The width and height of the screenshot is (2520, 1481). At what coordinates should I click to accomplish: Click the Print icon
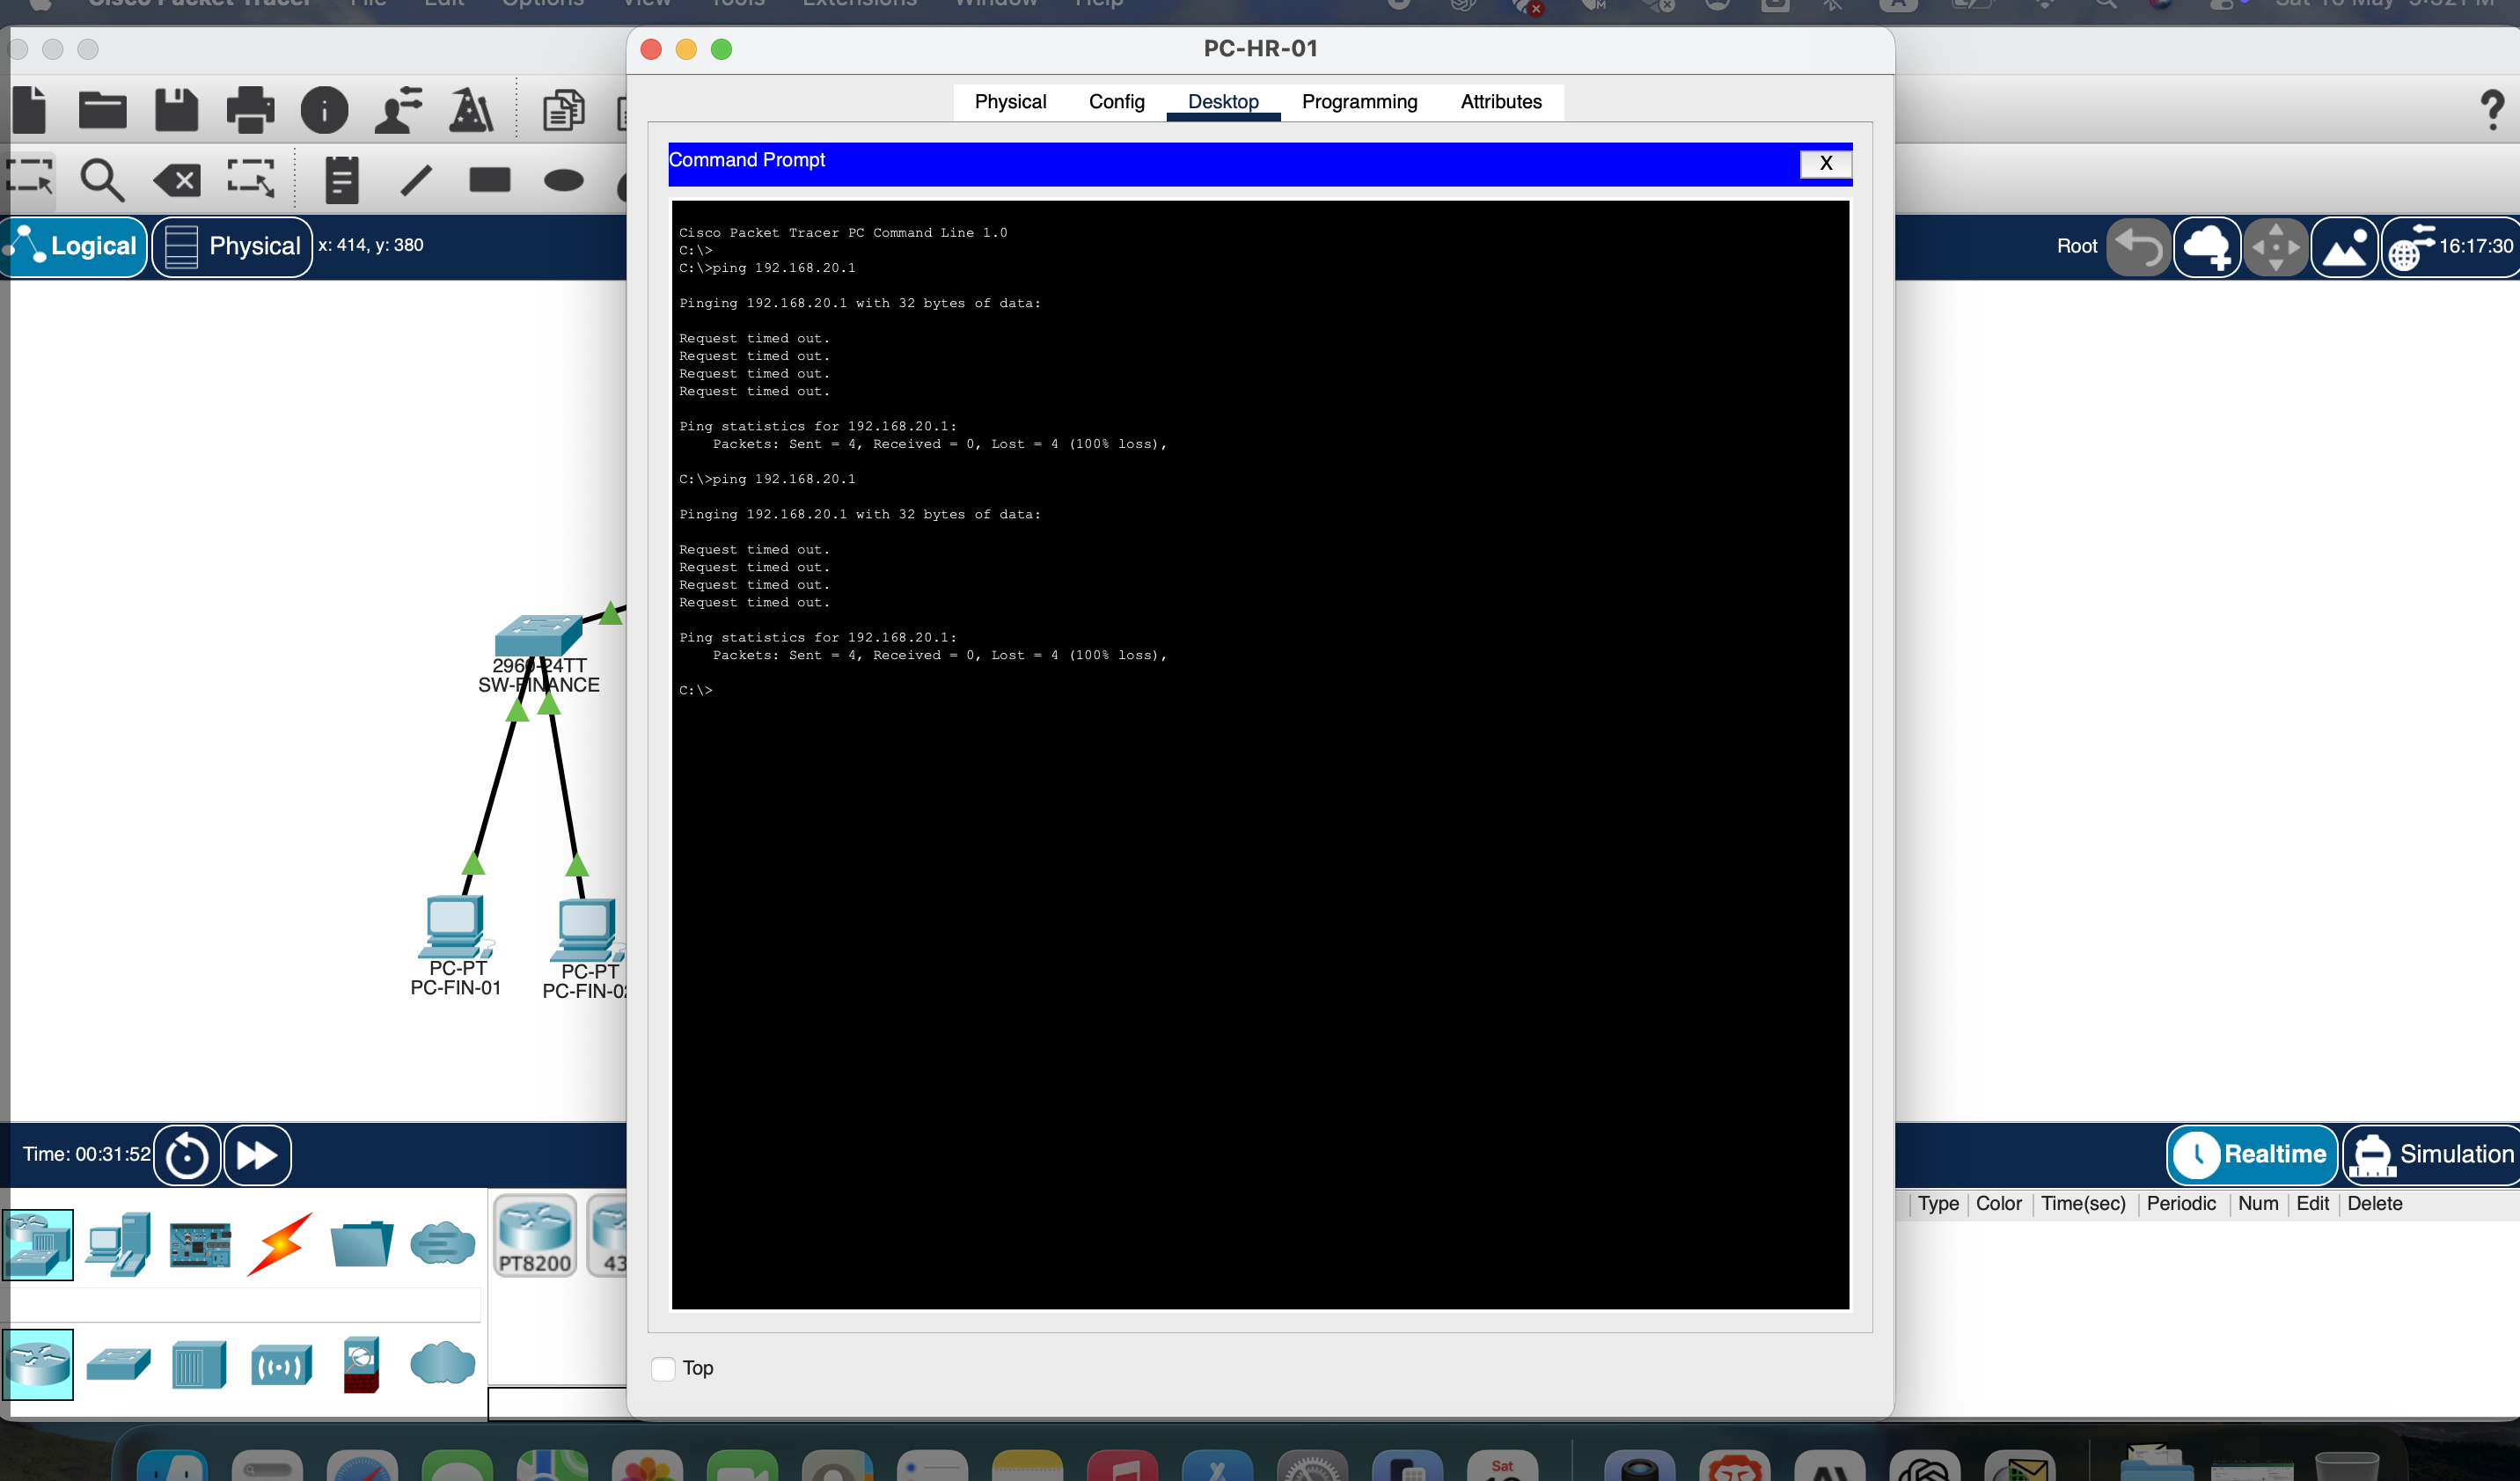250,110
